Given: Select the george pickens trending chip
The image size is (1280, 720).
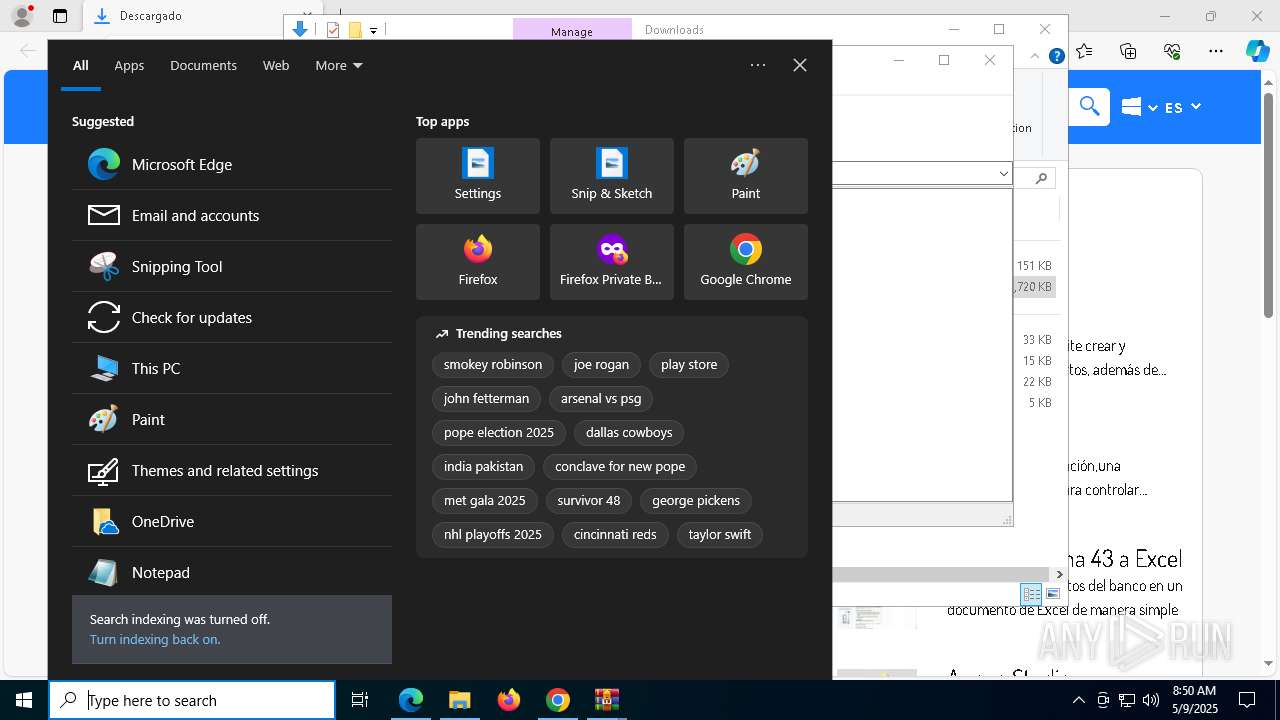Looking at the screenshot, I should pyautogui.click(x=696, y=500).
